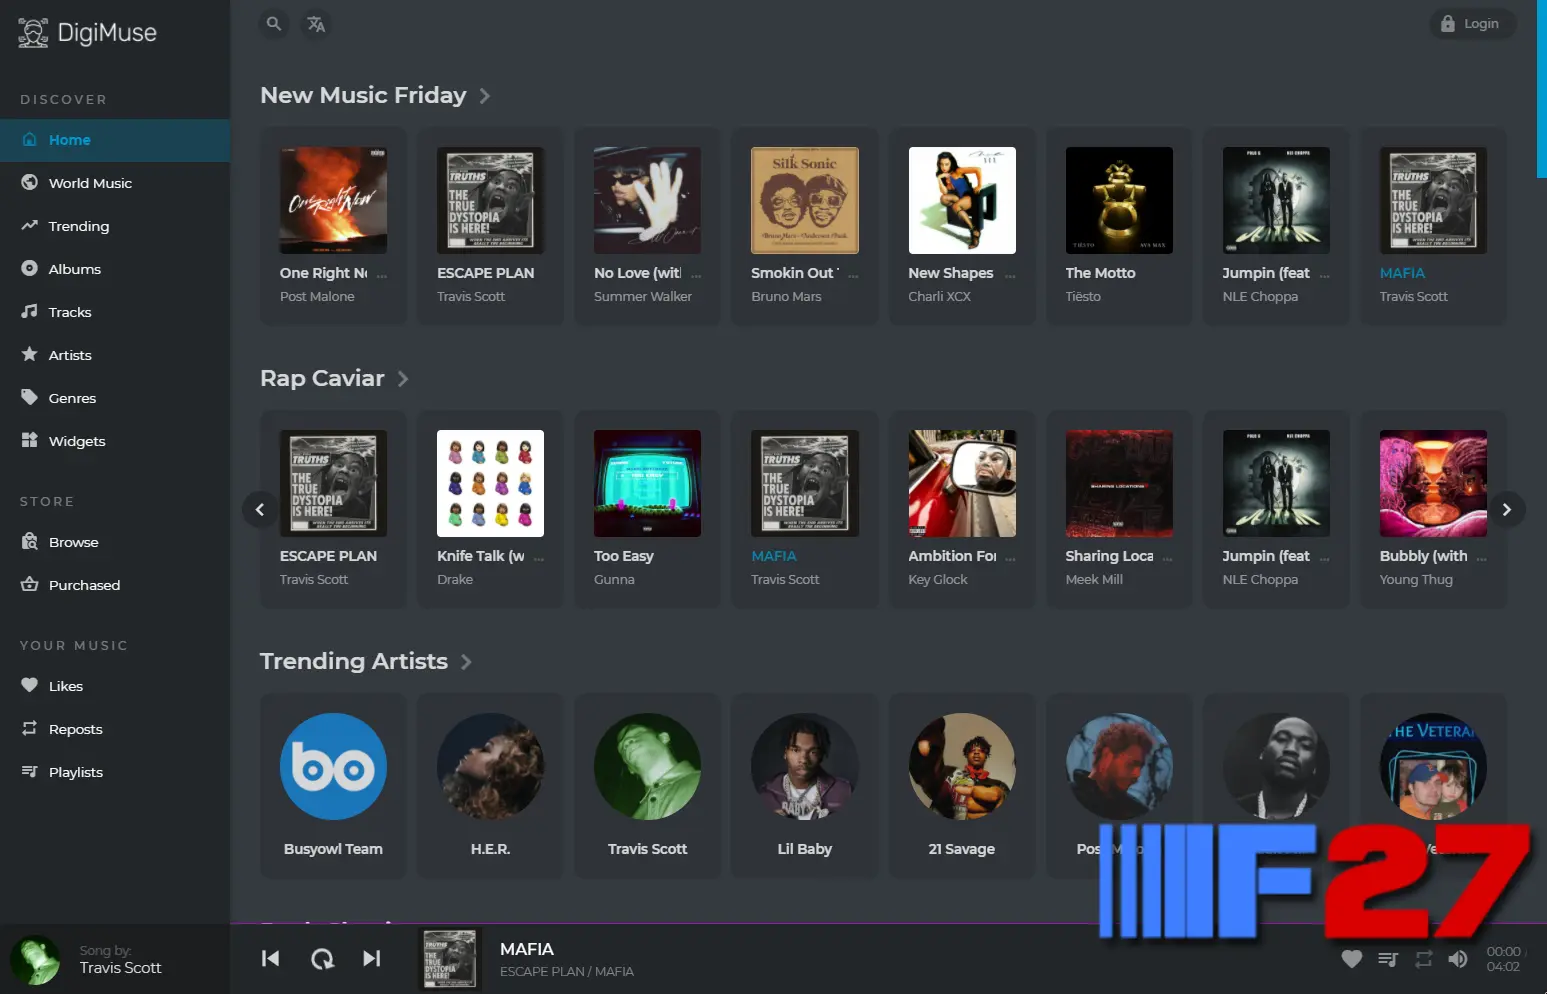This screenshot has height=994, width=1547.
Task: Open the player queue icon
Action: [x=1388, y=959]
